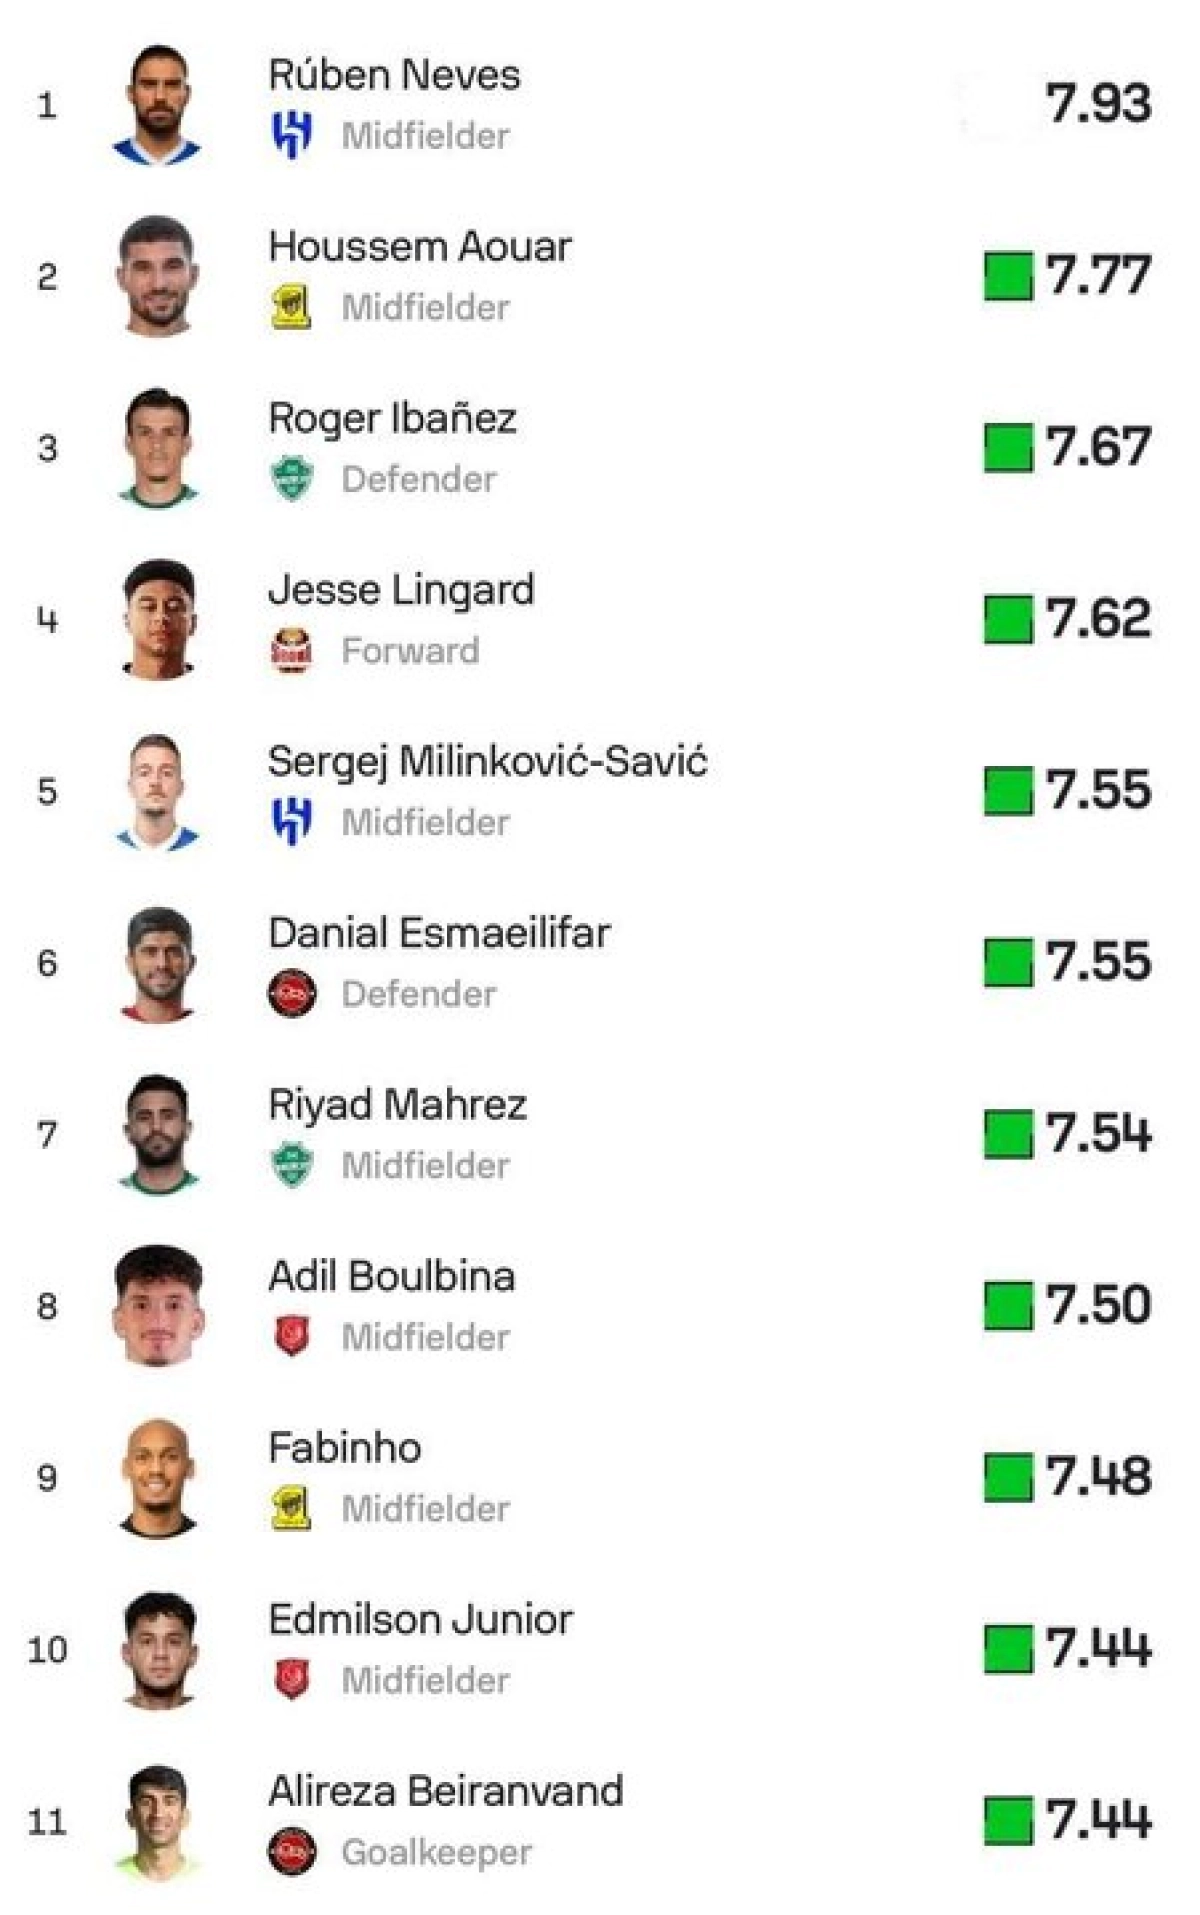Open the Riyad Mahrez name link

(x=397, y=1105)
